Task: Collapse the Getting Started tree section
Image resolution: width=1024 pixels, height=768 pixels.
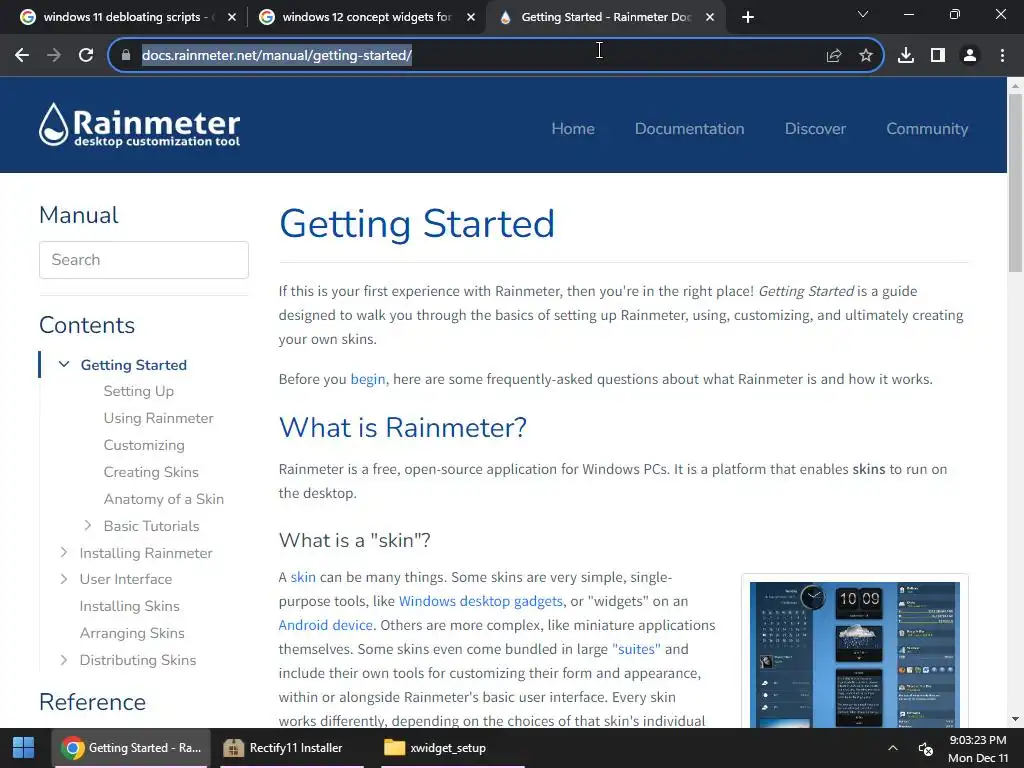Action: point(64,364)
